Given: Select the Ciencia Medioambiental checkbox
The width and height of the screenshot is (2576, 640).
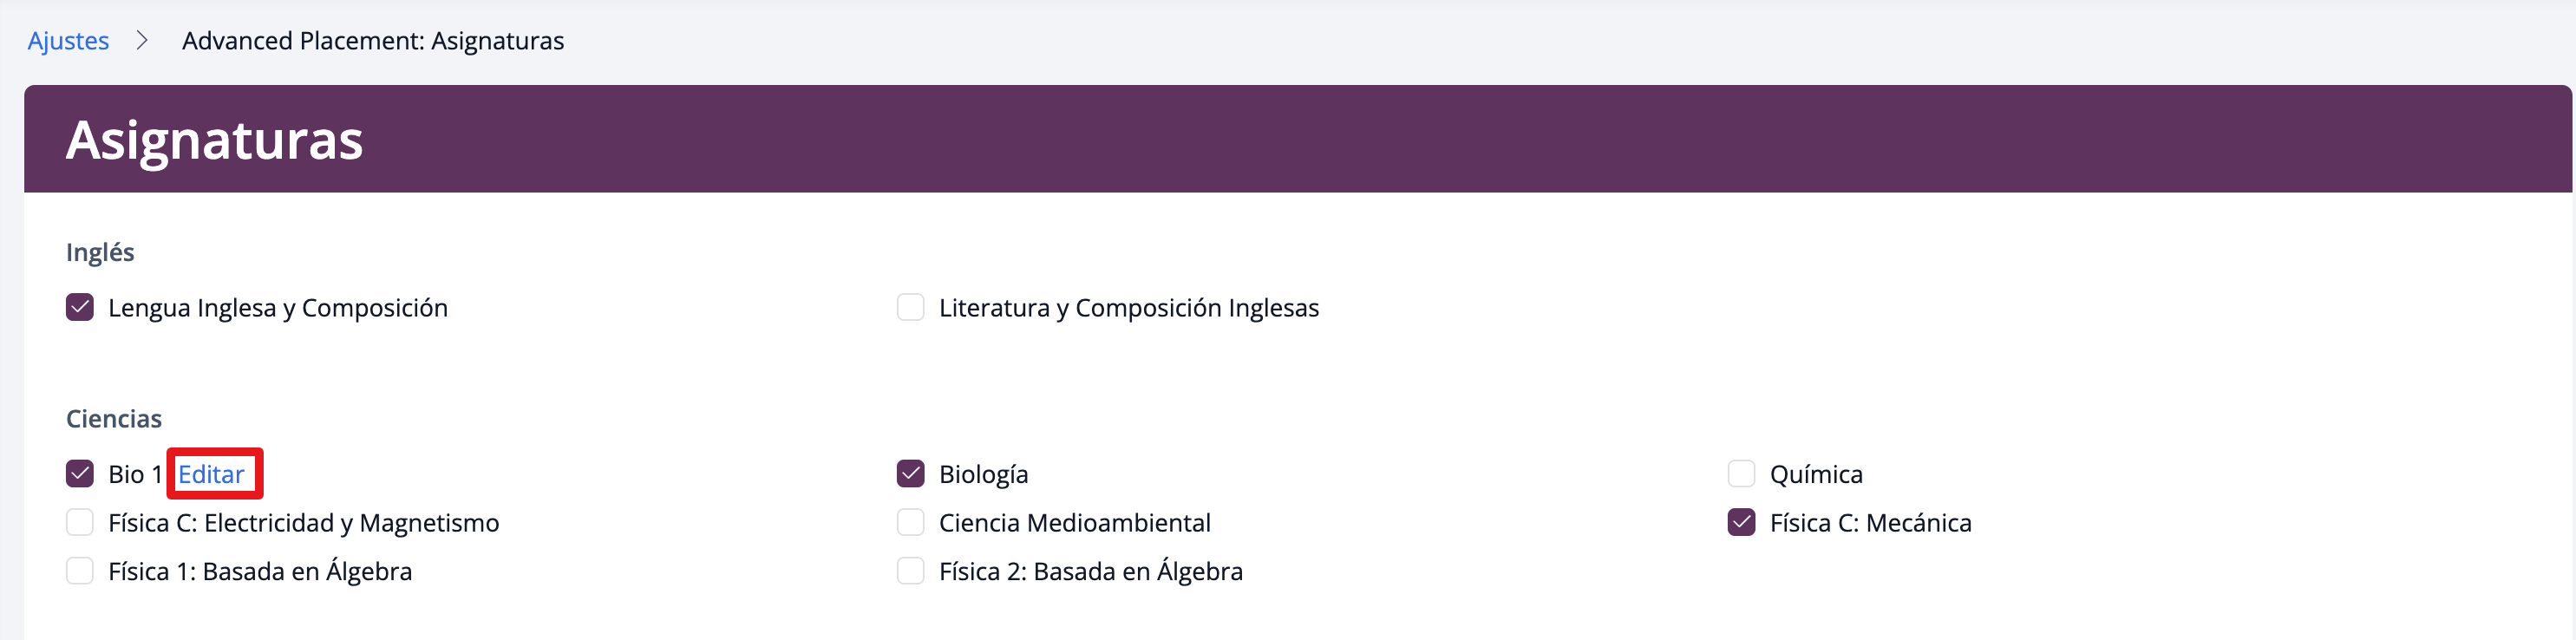Looking at the screenshot, I should coord(910,522).
